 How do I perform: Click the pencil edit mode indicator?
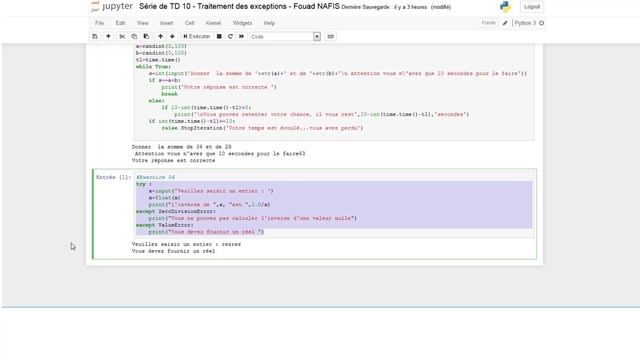coord(505,23)
